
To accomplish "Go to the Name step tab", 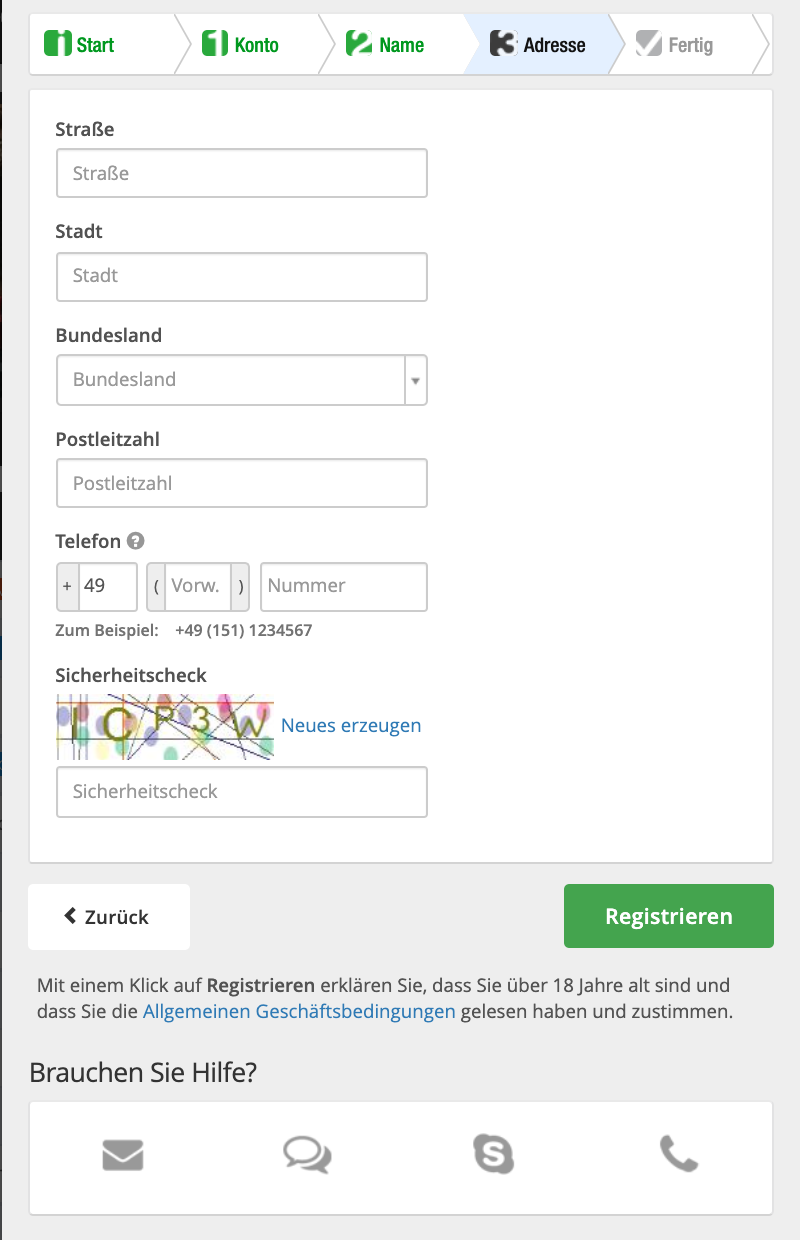I will [x=385, y=44].
